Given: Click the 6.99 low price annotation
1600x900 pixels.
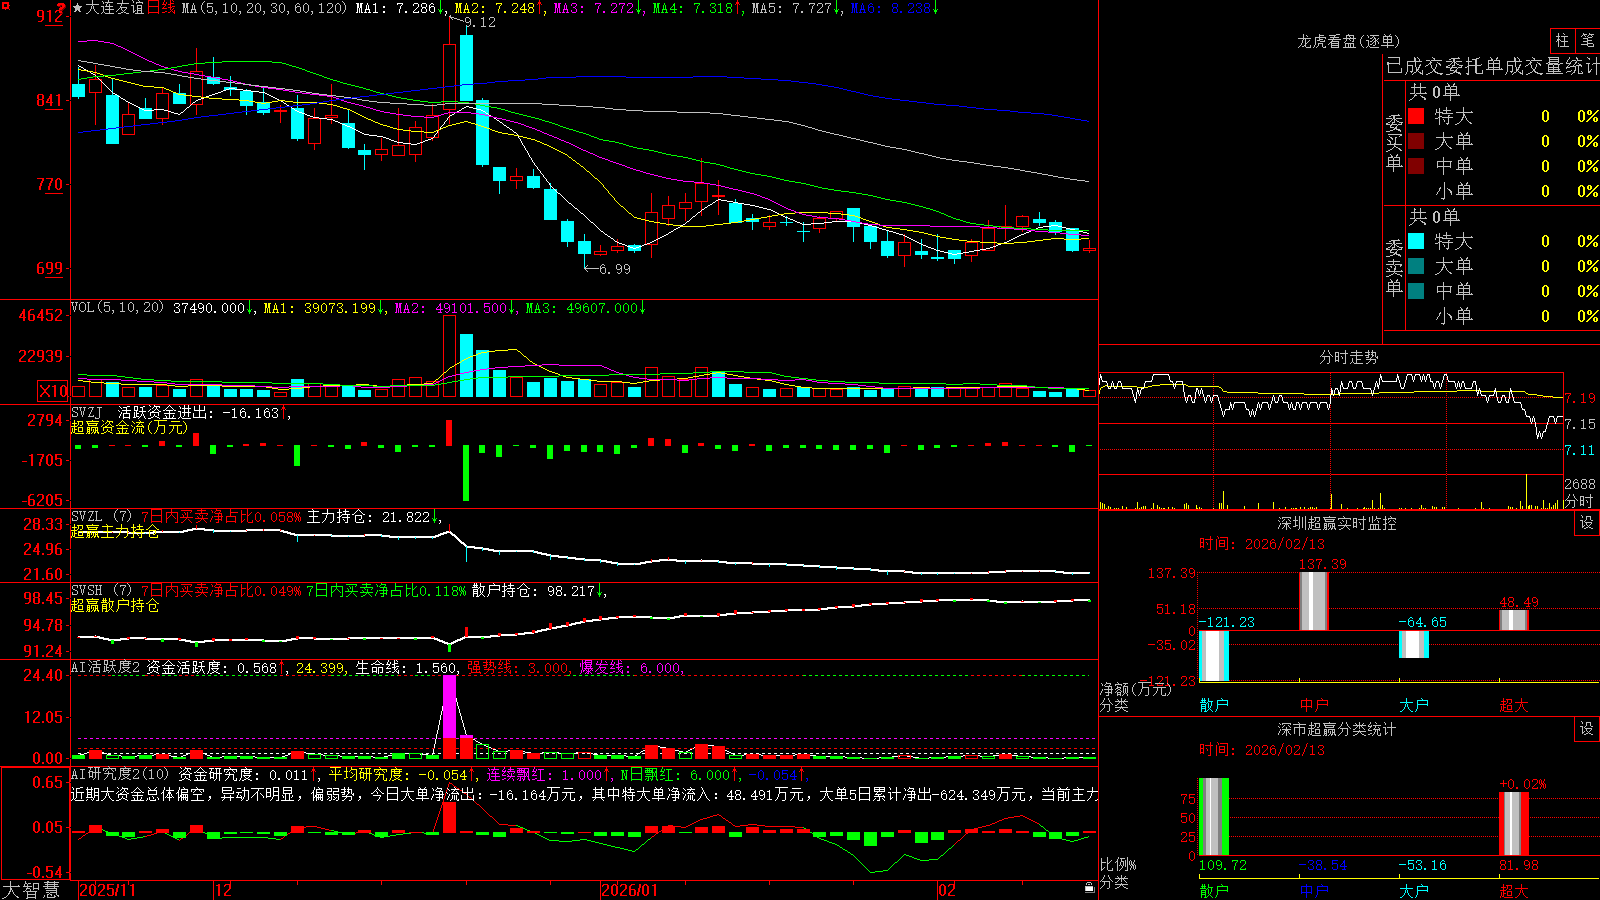Looking at the screenshot, I should (614, 269).
